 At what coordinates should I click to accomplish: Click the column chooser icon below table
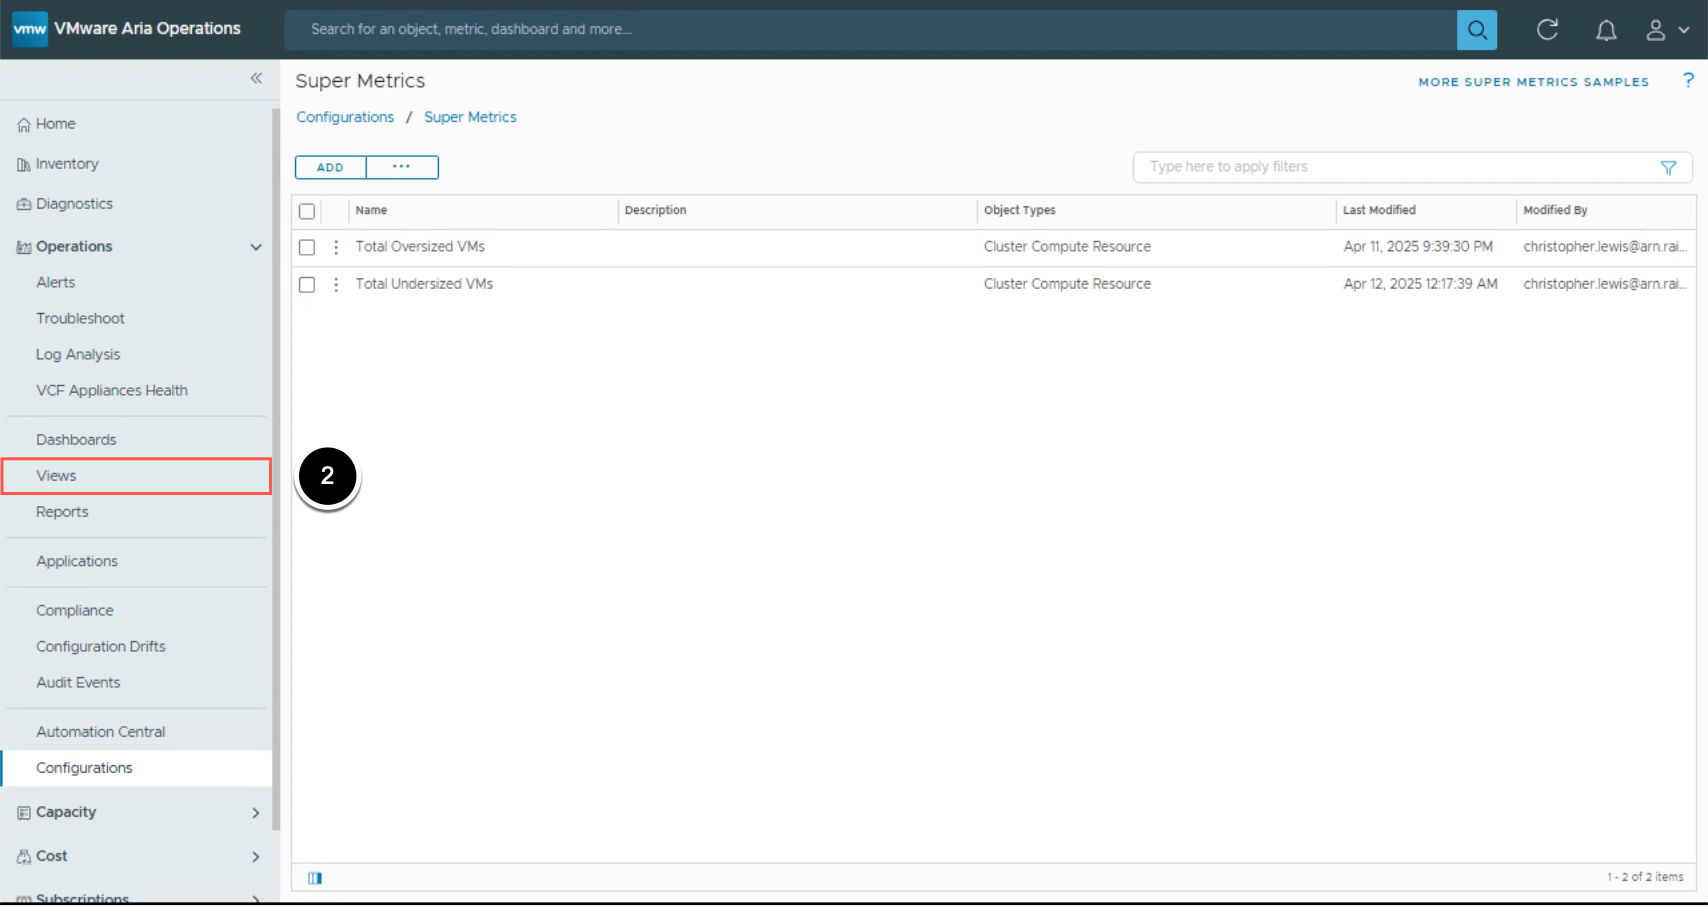(x=315, y=878)
